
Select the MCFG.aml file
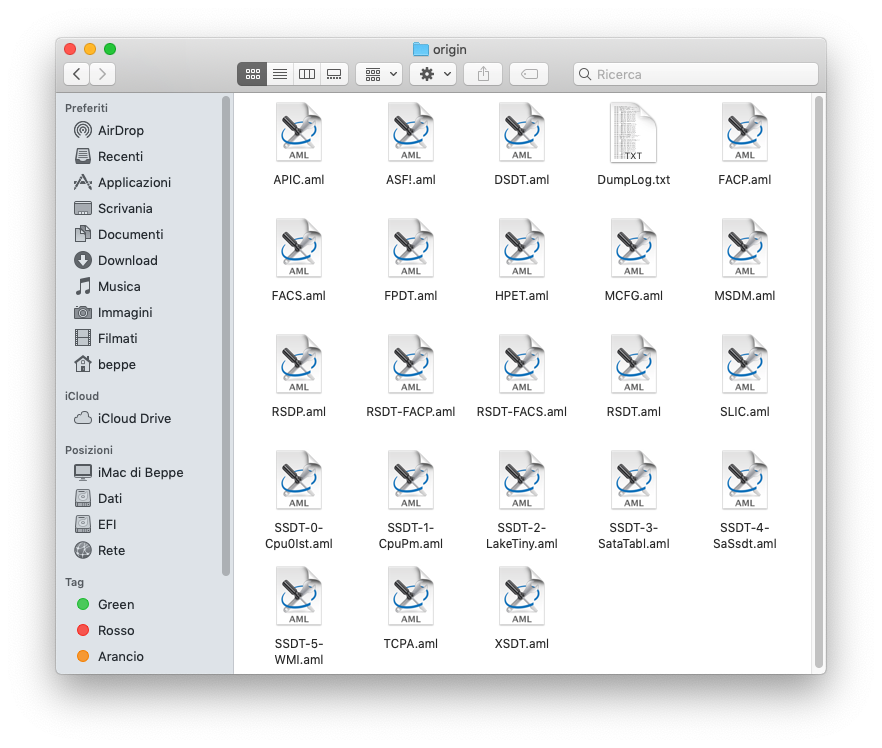(633, 260)
